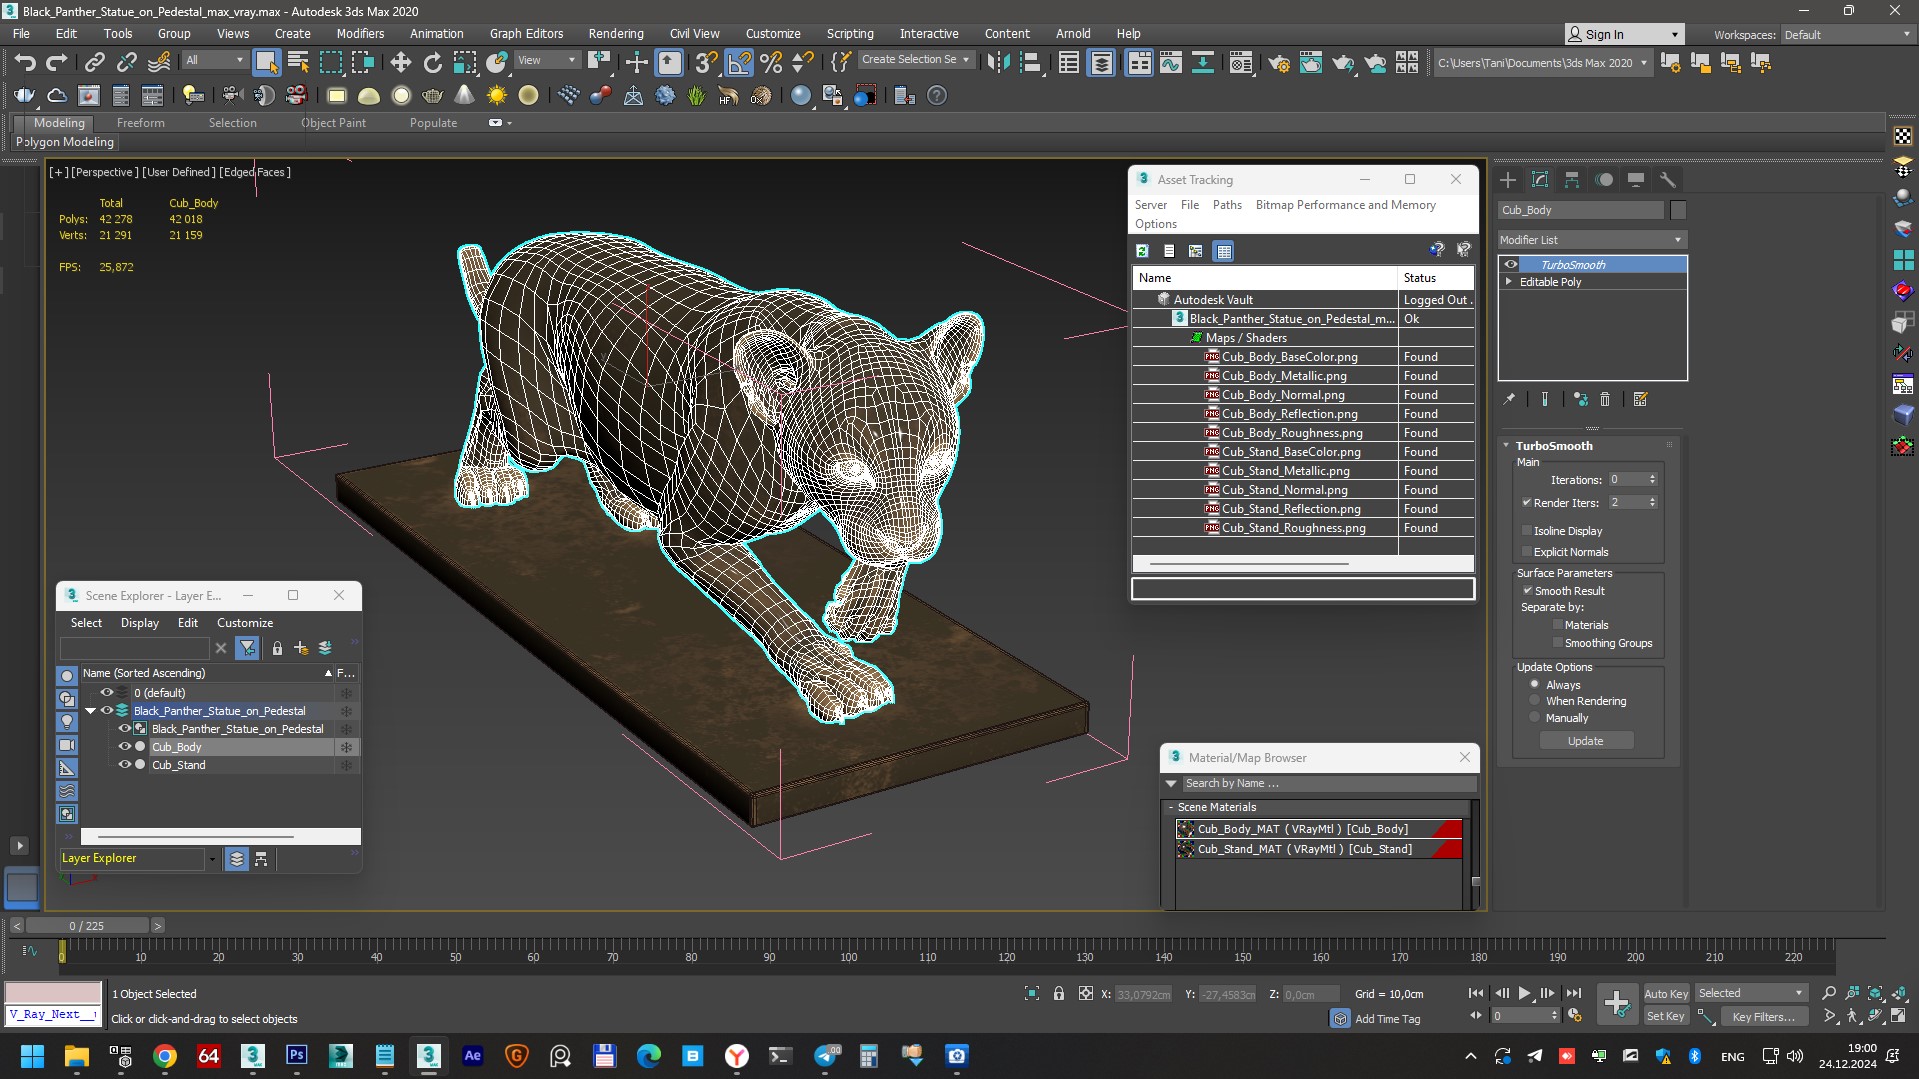The image size is (1919, 1079).
Task: Click the Undo arrow icon
Action: click(25, 63)
